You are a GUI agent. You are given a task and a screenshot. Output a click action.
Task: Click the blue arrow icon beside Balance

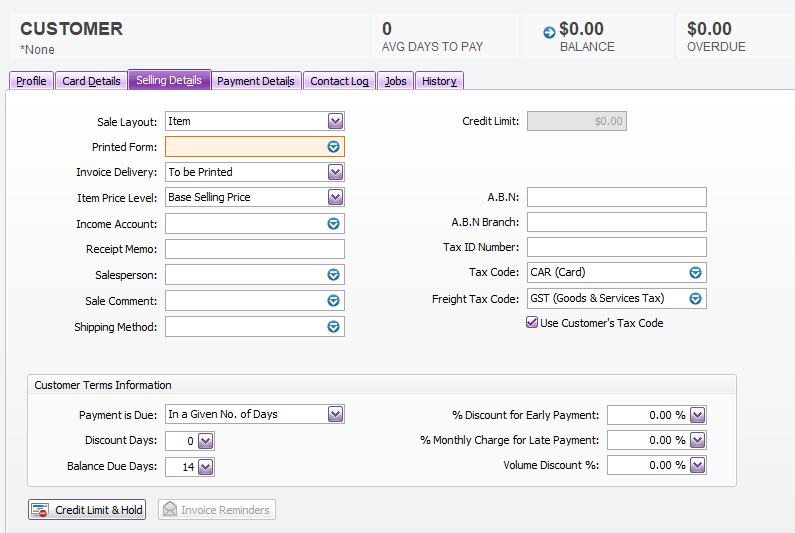tap(548, 33)
